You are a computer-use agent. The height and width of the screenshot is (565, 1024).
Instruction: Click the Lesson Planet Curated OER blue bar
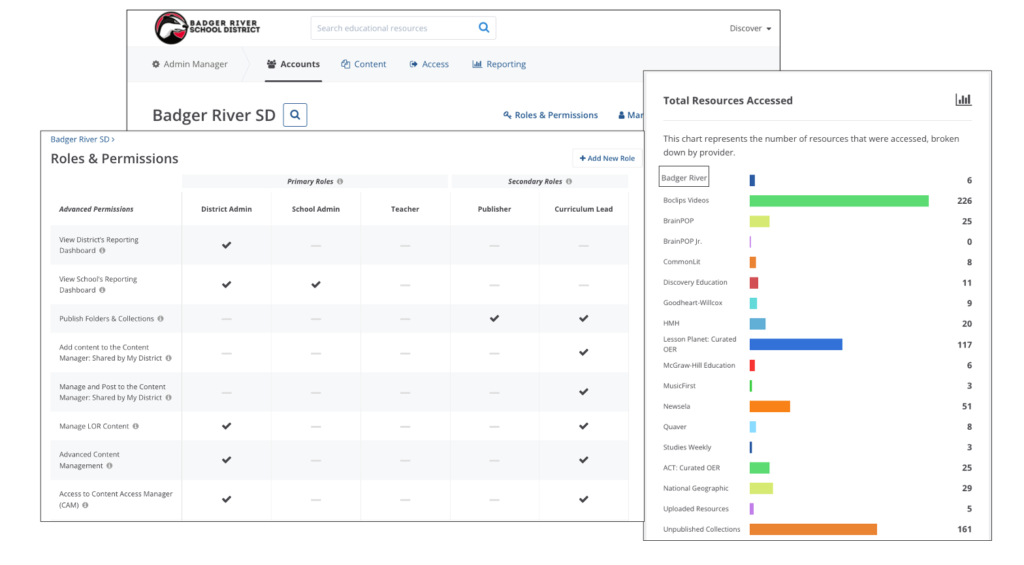[x=796, y=344]
